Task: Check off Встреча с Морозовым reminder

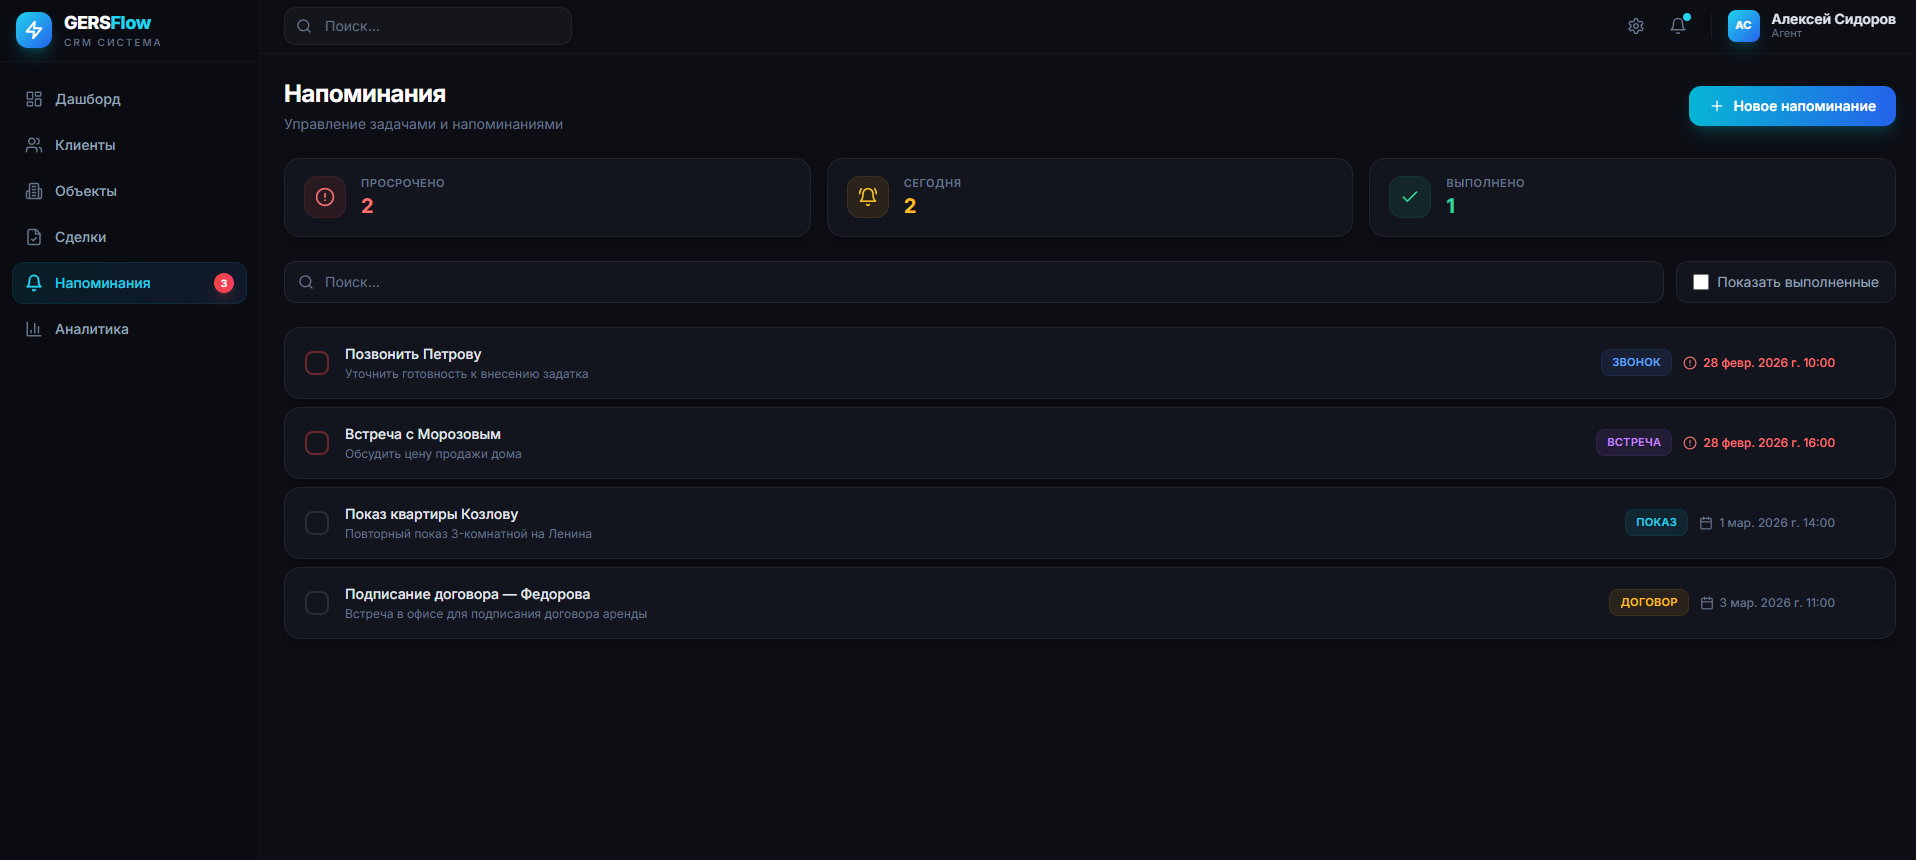Action: [x=317, y=443]
